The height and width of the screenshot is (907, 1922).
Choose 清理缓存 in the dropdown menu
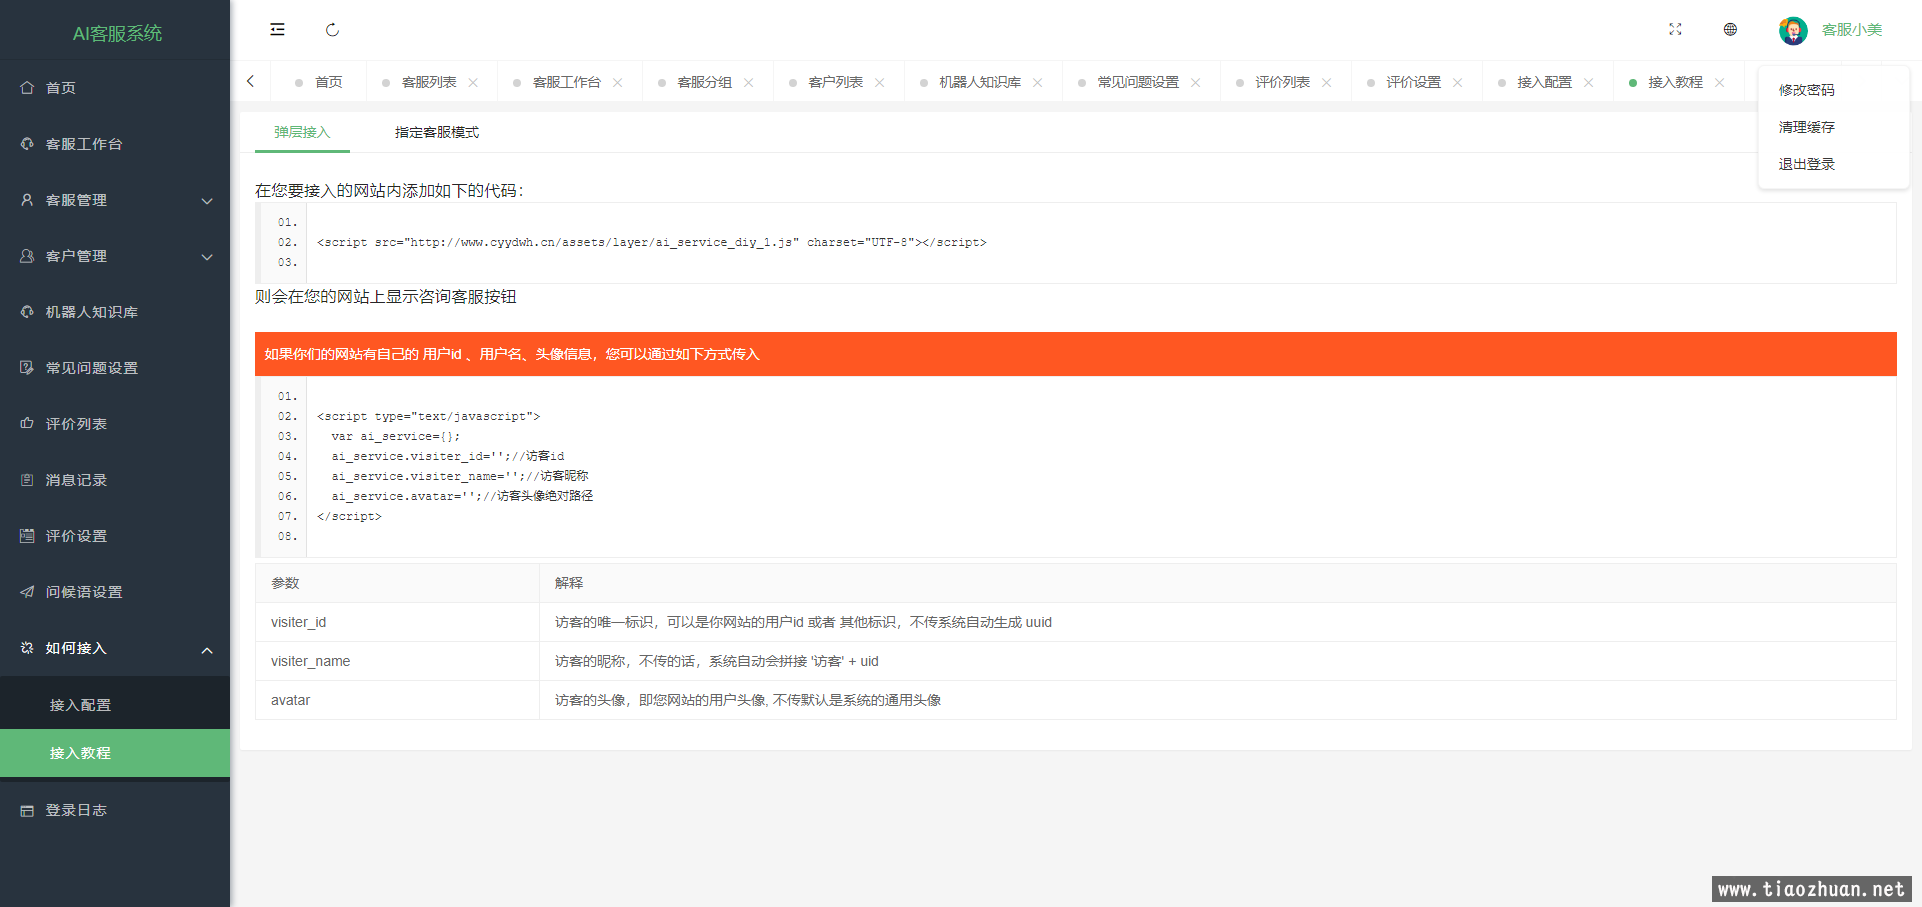1806,127
